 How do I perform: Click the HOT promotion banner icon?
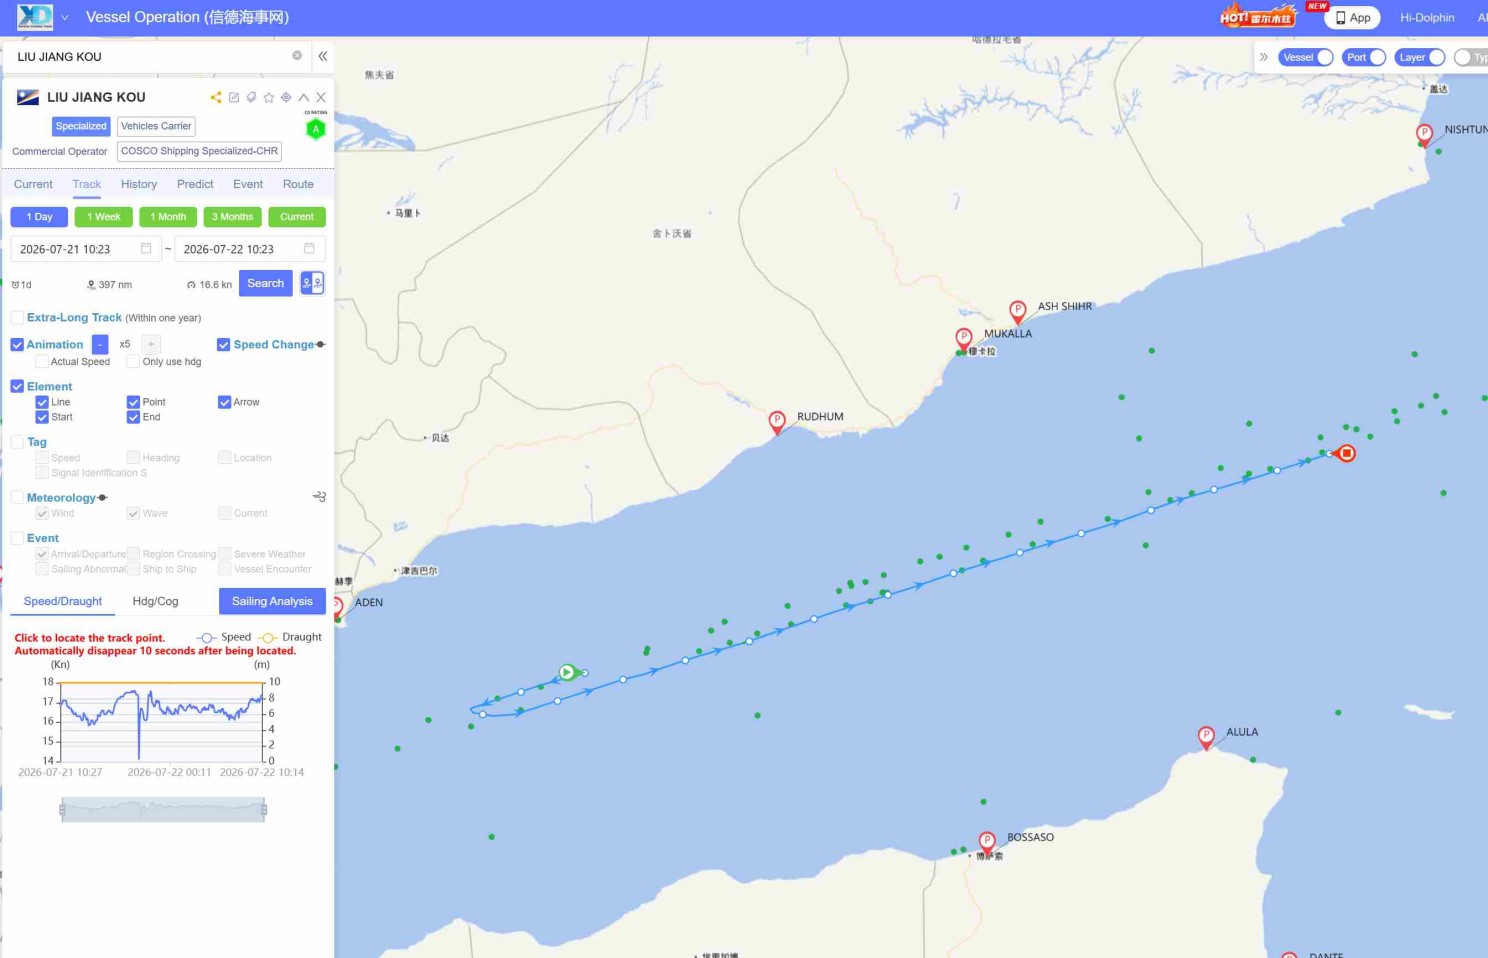(x=1258, y=16)
